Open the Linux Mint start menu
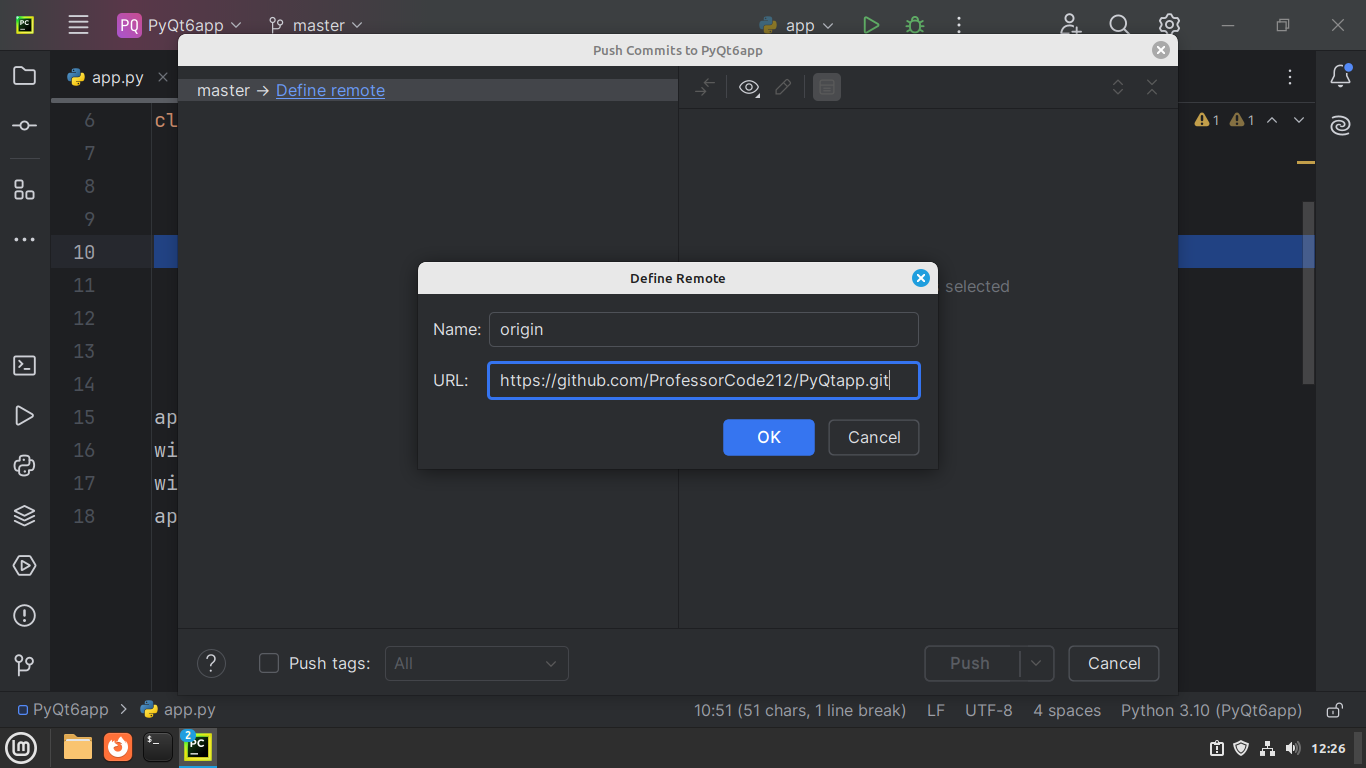 (21, 747)
